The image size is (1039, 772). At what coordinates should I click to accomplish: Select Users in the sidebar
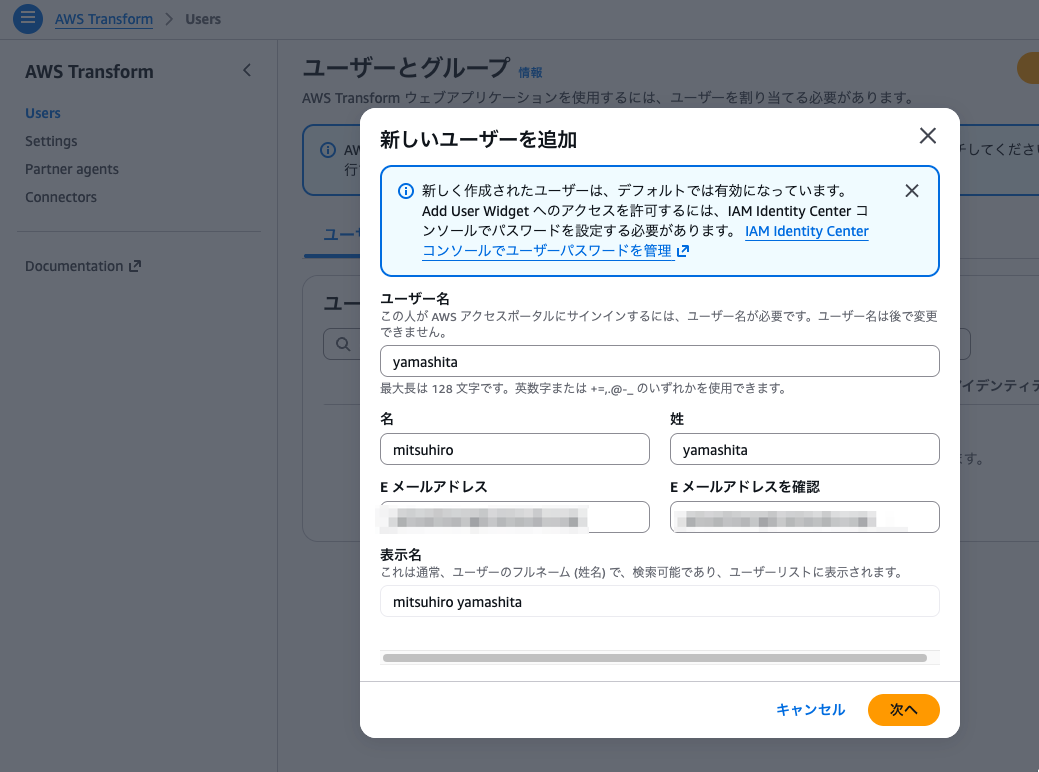43,113
